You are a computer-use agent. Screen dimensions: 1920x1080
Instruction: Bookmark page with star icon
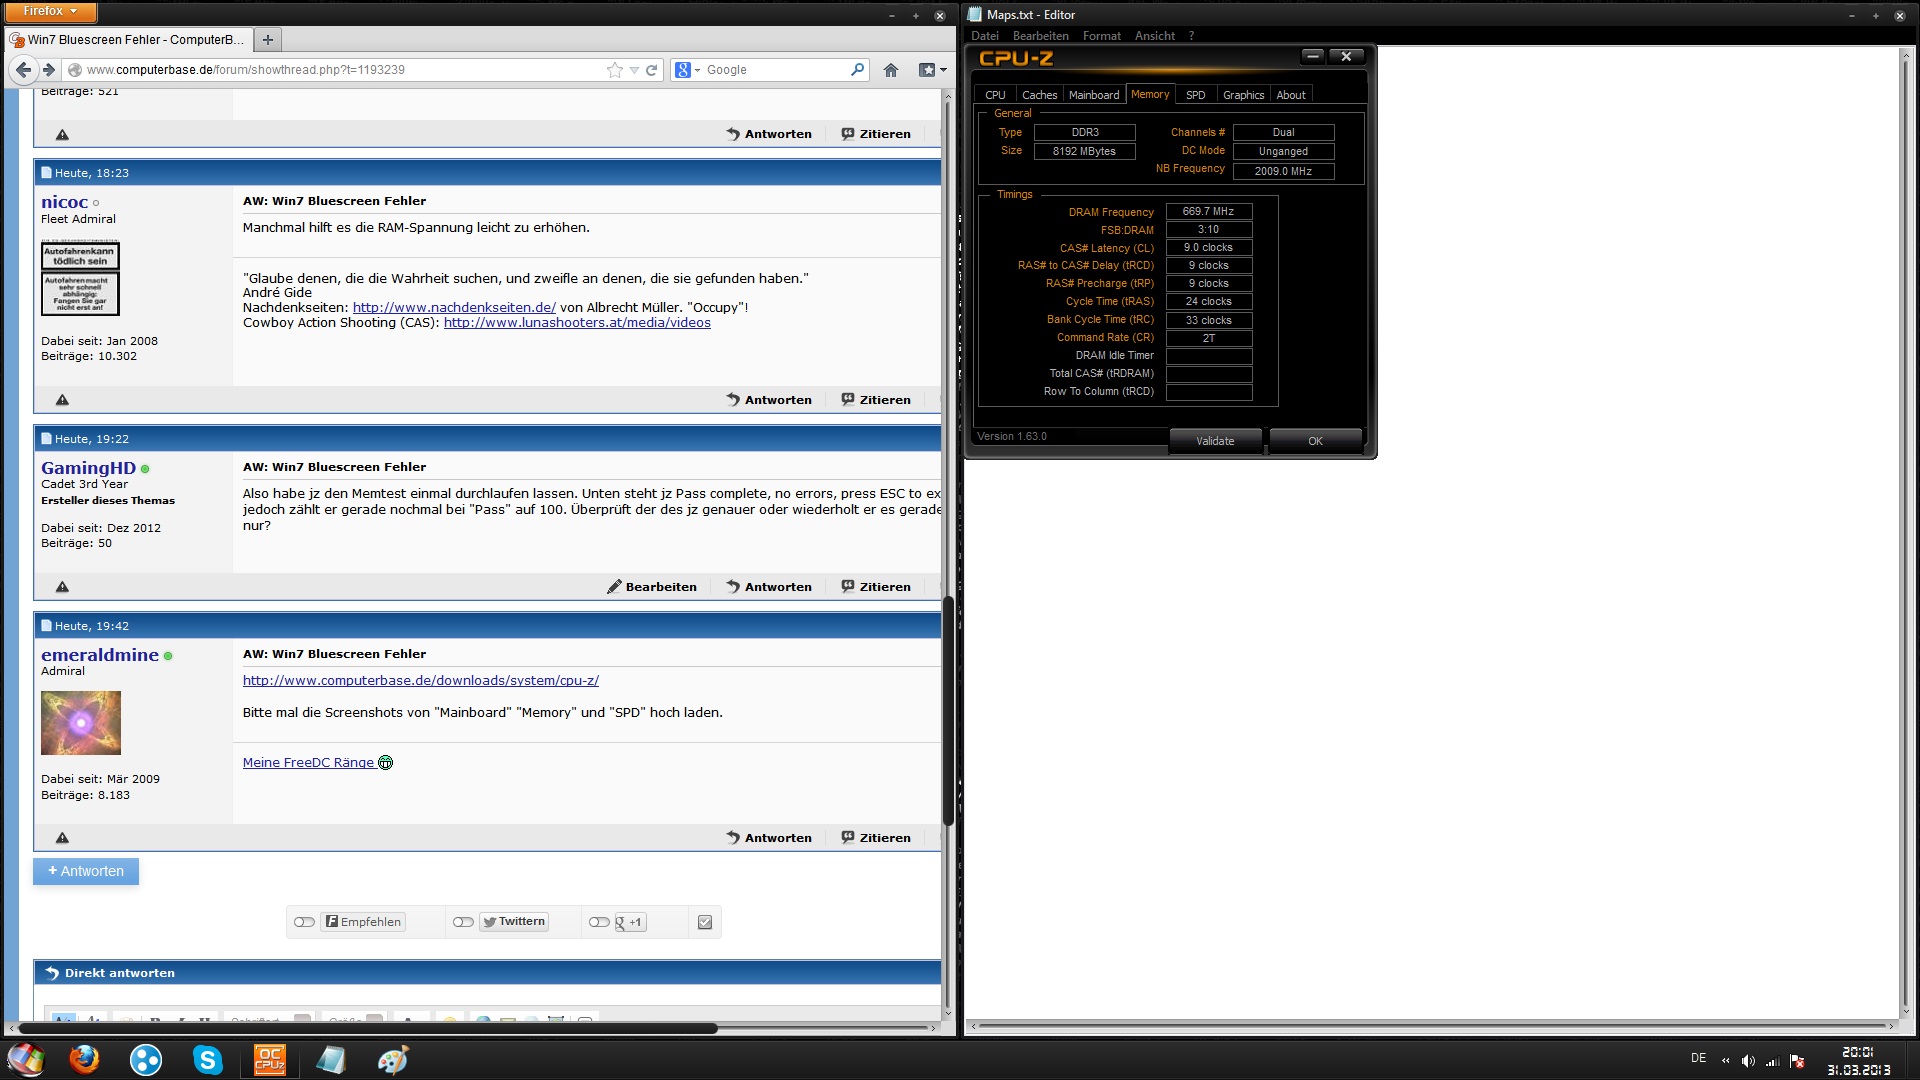614,70
